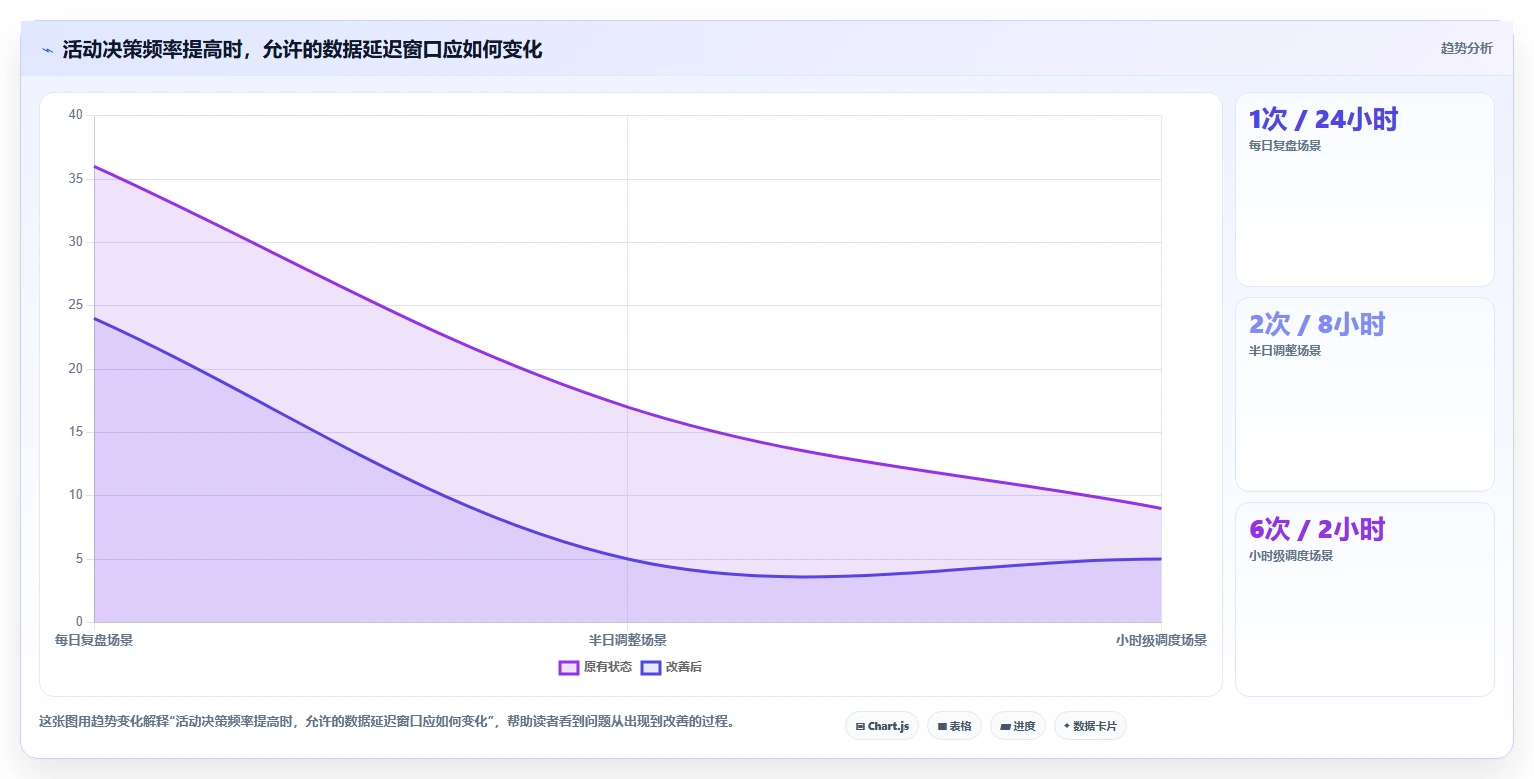
Task: Click the description text below the chart
Action: 387,721
